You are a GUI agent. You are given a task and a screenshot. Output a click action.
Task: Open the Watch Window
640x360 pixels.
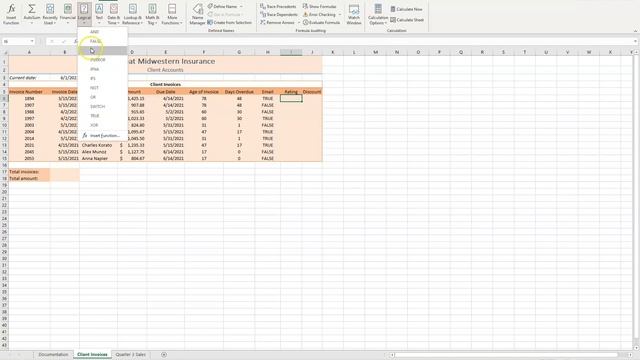coord(353,14)
